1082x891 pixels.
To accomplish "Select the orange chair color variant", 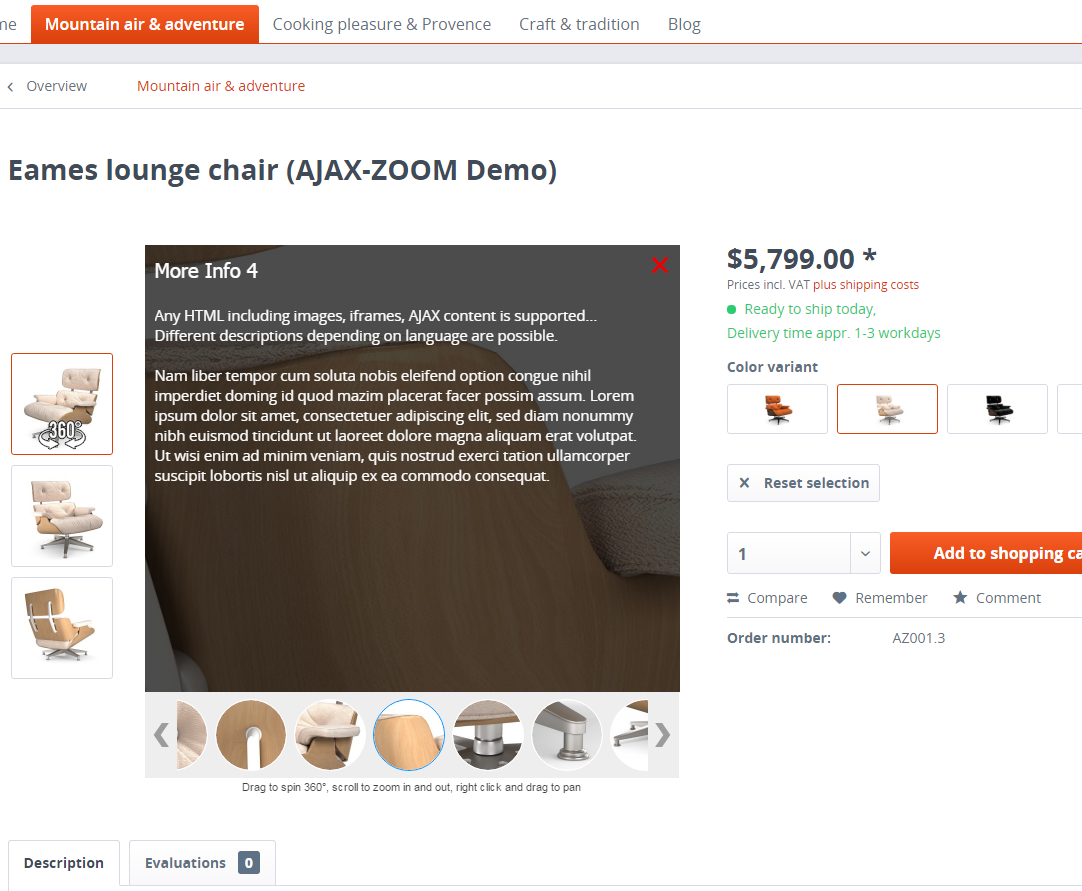I will point(777,409).
